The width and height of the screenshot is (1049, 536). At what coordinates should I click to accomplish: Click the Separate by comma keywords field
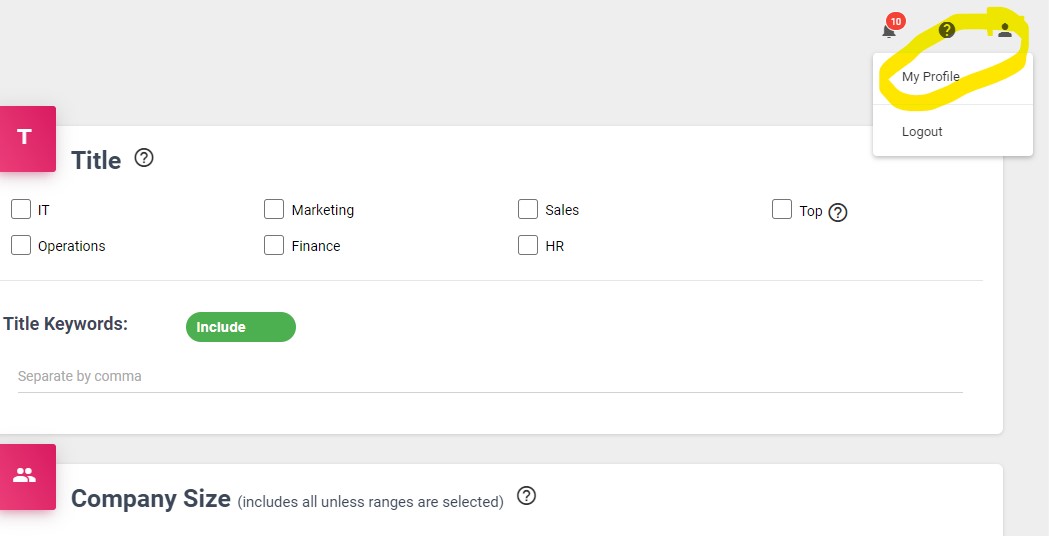[x=490, y=376]
